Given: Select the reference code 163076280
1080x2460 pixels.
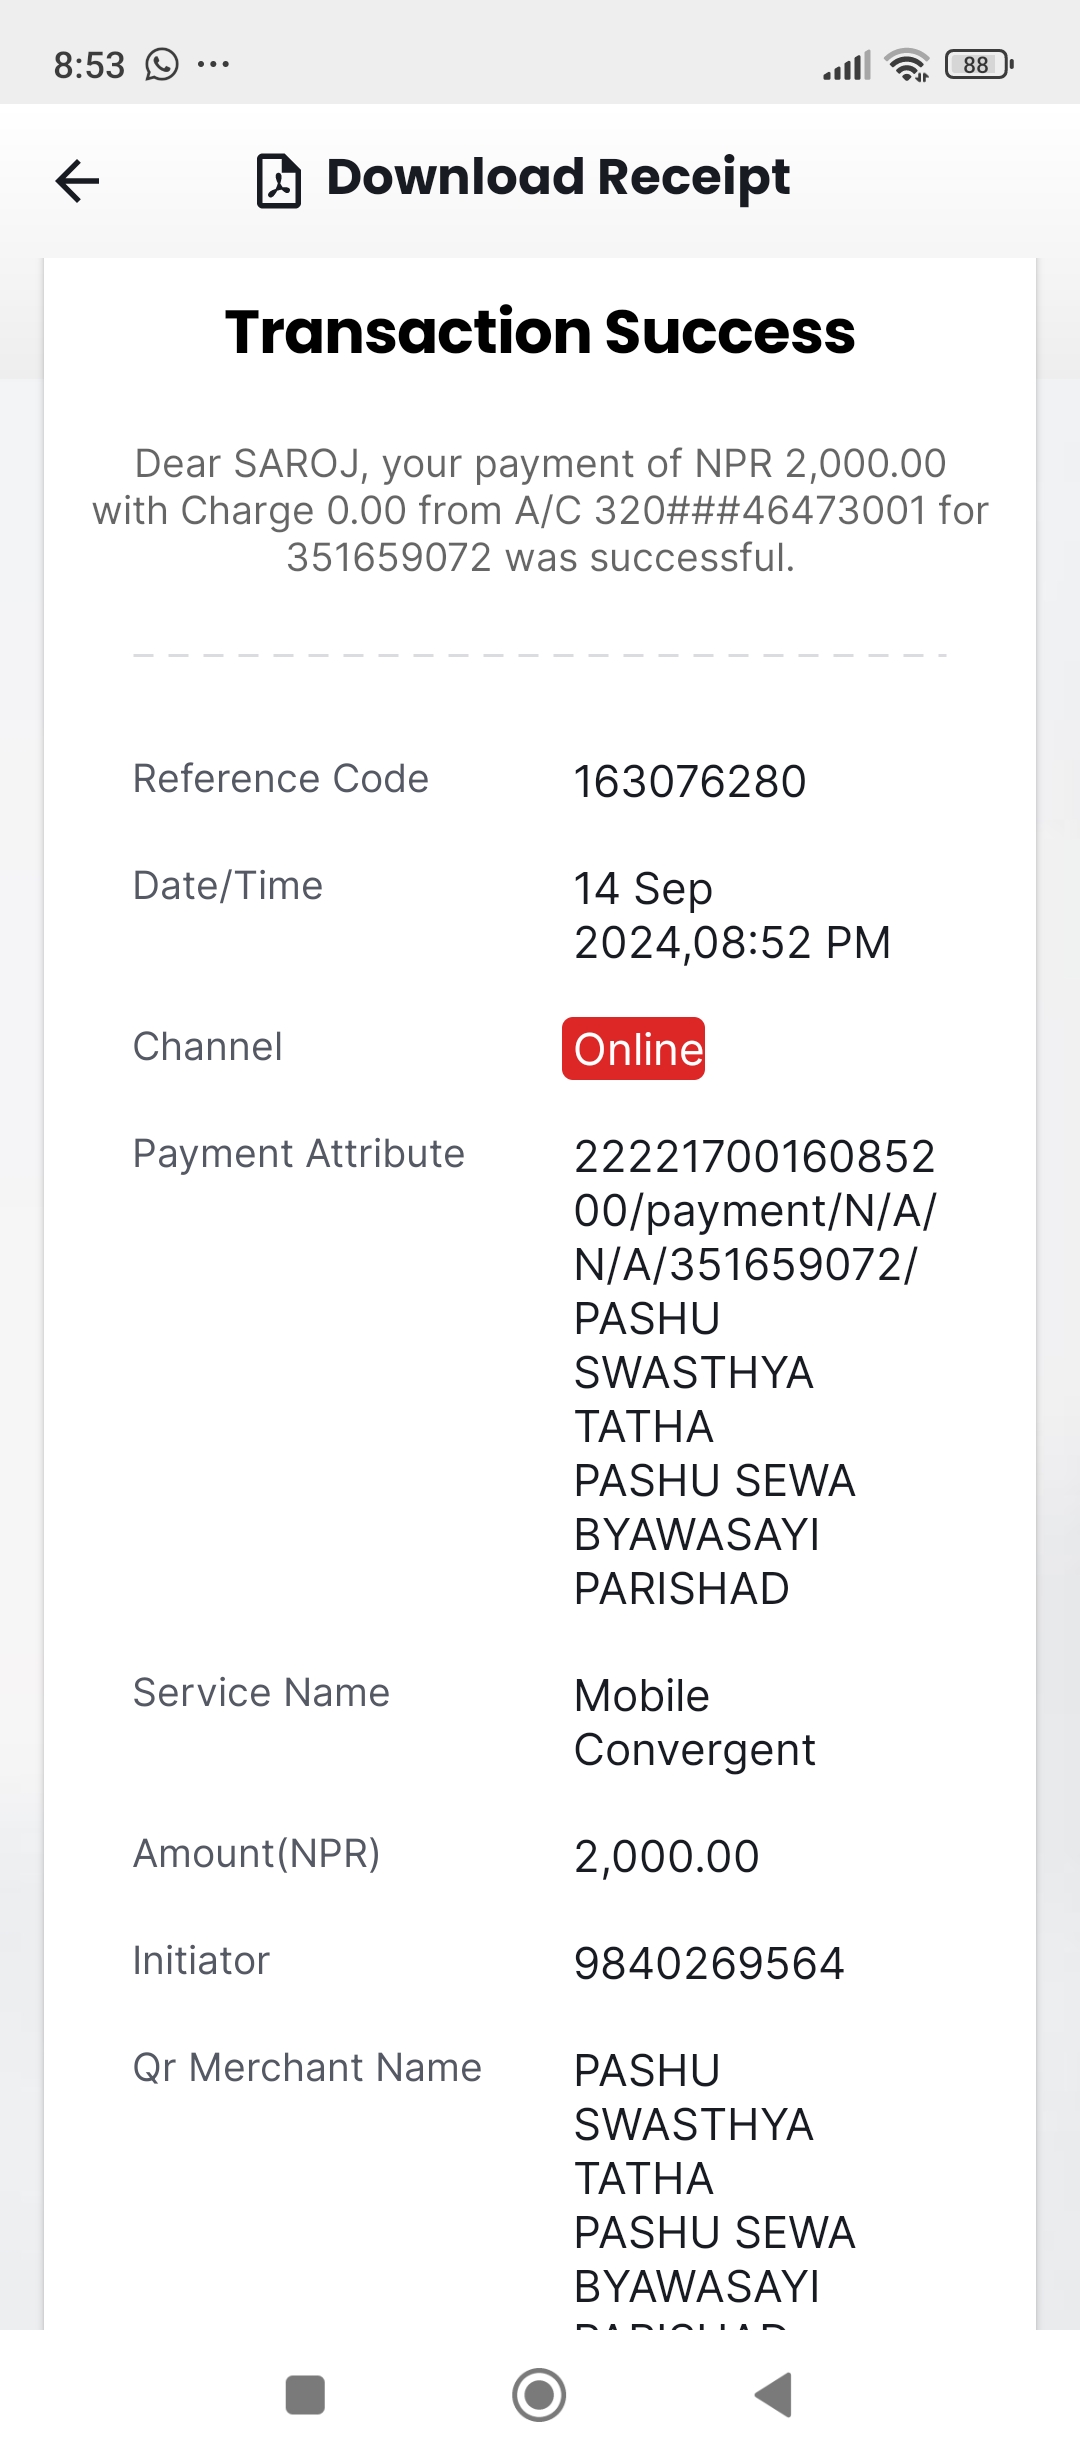Looking at the screenshot, I should pos(690,781).
